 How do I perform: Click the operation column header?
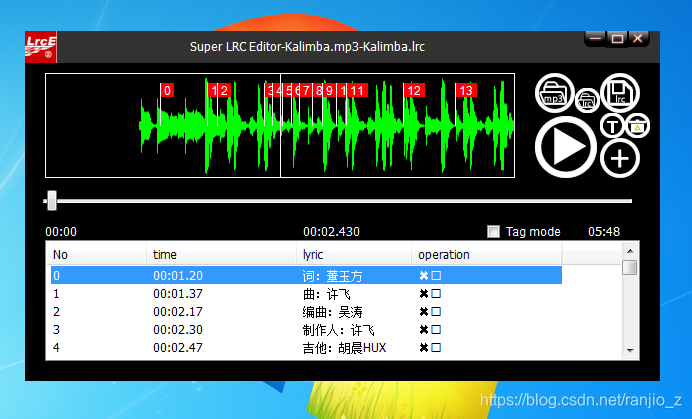coord(487,254)
